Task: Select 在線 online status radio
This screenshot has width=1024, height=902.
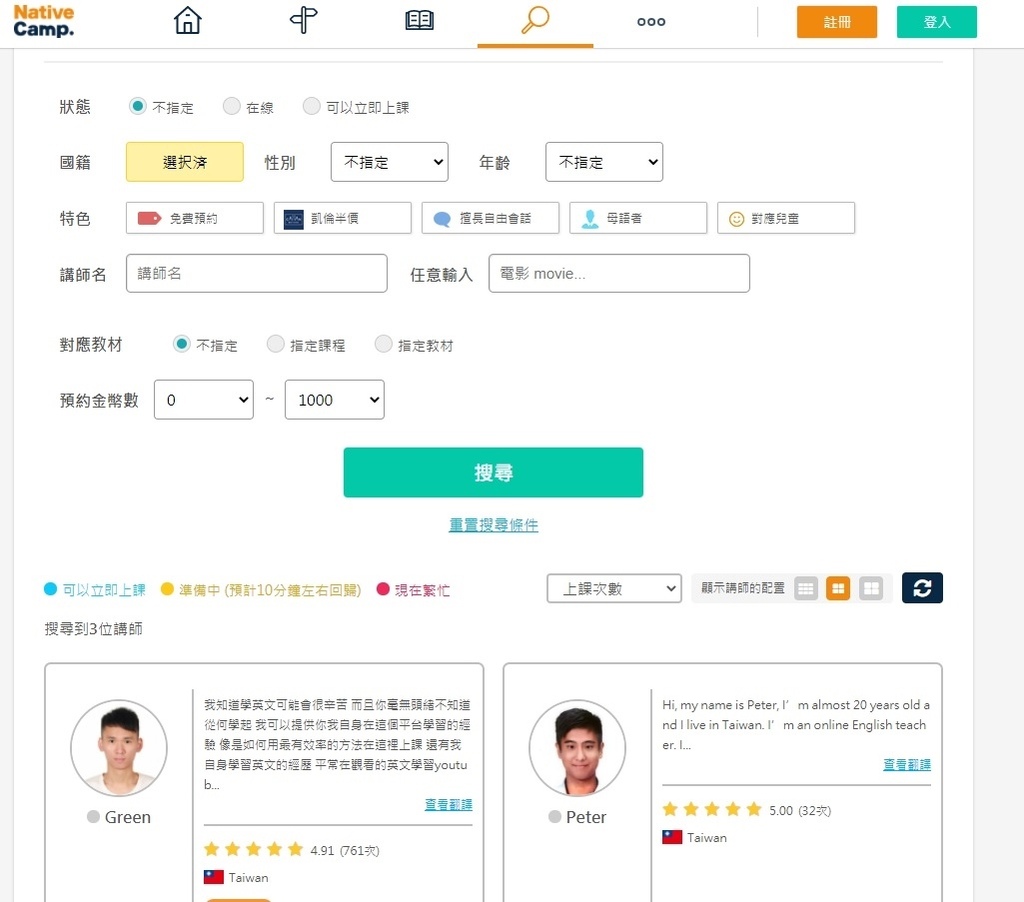Action: 231,106
